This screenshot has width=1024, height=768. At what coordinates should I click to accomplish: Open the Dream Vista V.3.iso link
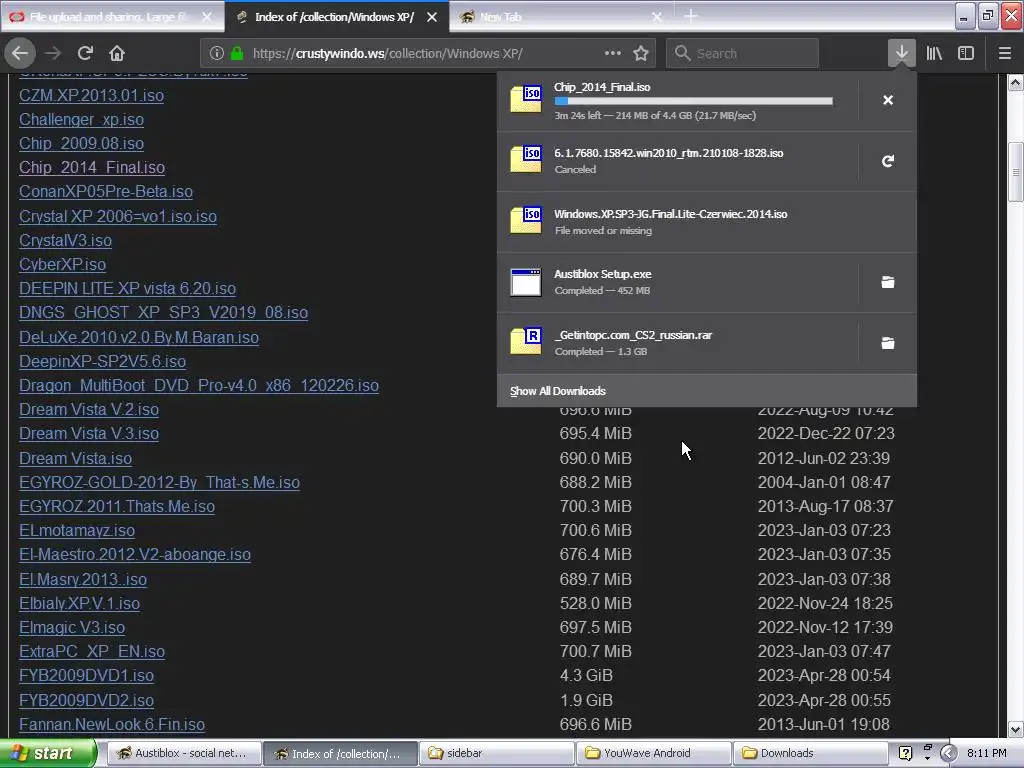89,434
